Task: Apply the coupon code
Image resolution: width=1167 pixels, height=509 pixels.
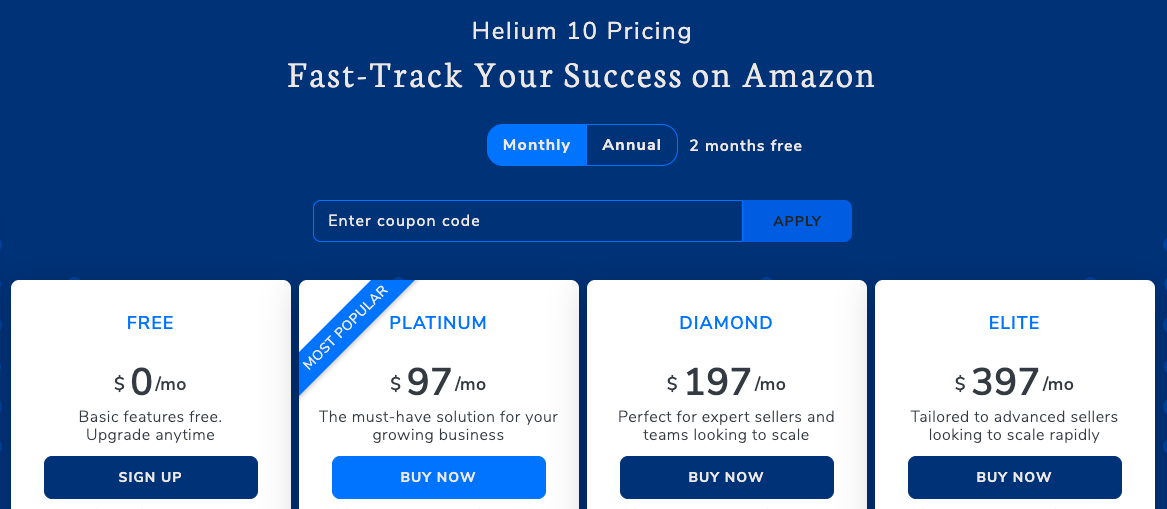Action: coord(797,221)
